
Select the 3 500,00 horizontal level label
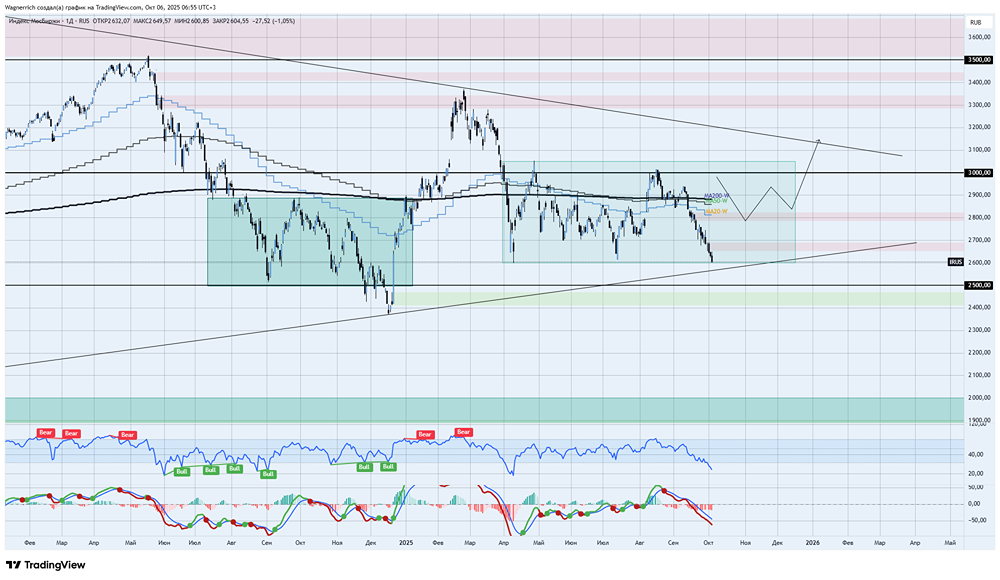pyautogui.click(x=979, y=60)
